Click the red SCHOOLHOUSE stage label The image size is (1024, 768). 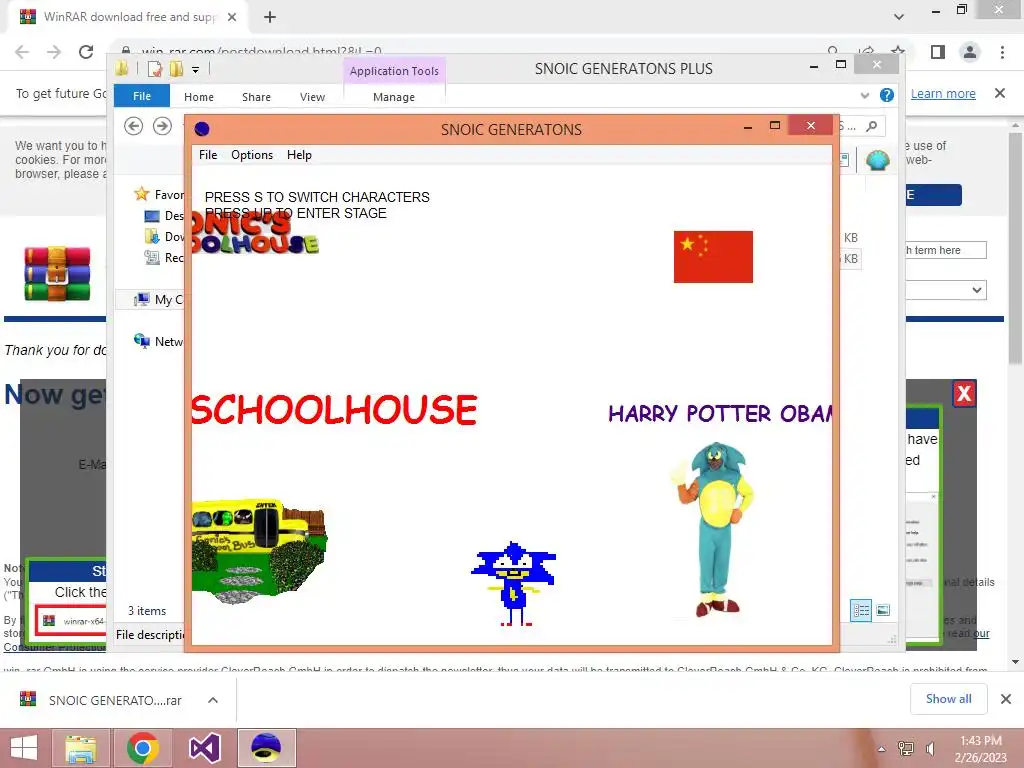[x=334, y=410]
